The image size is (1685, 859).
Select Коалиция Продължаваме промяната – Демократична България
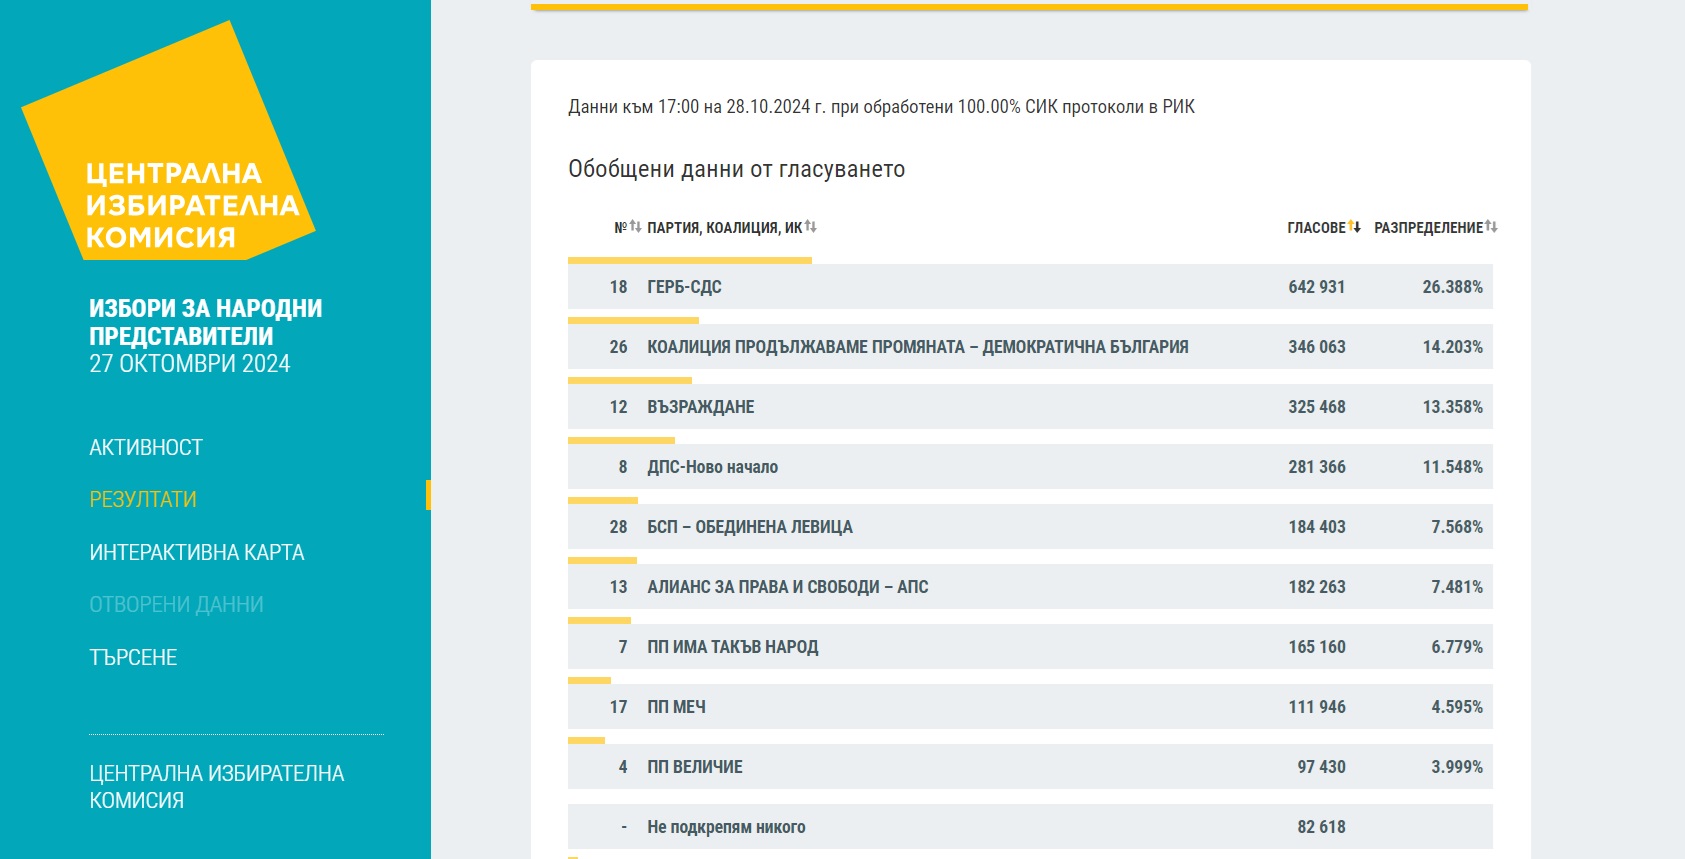point(1030,347)
